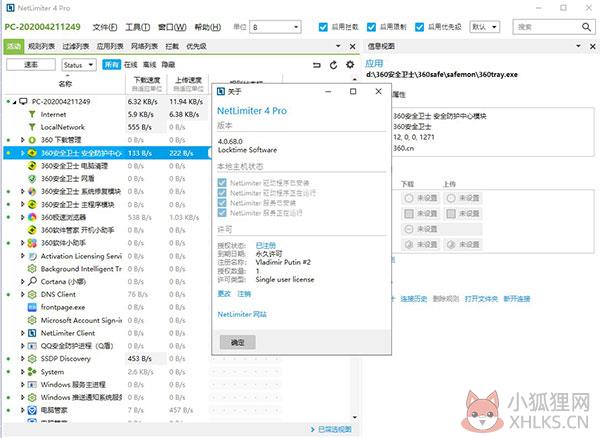
Task: Open the 默认 dropdown in top bar
Action: pyautogui.click(x=484, y=27)
